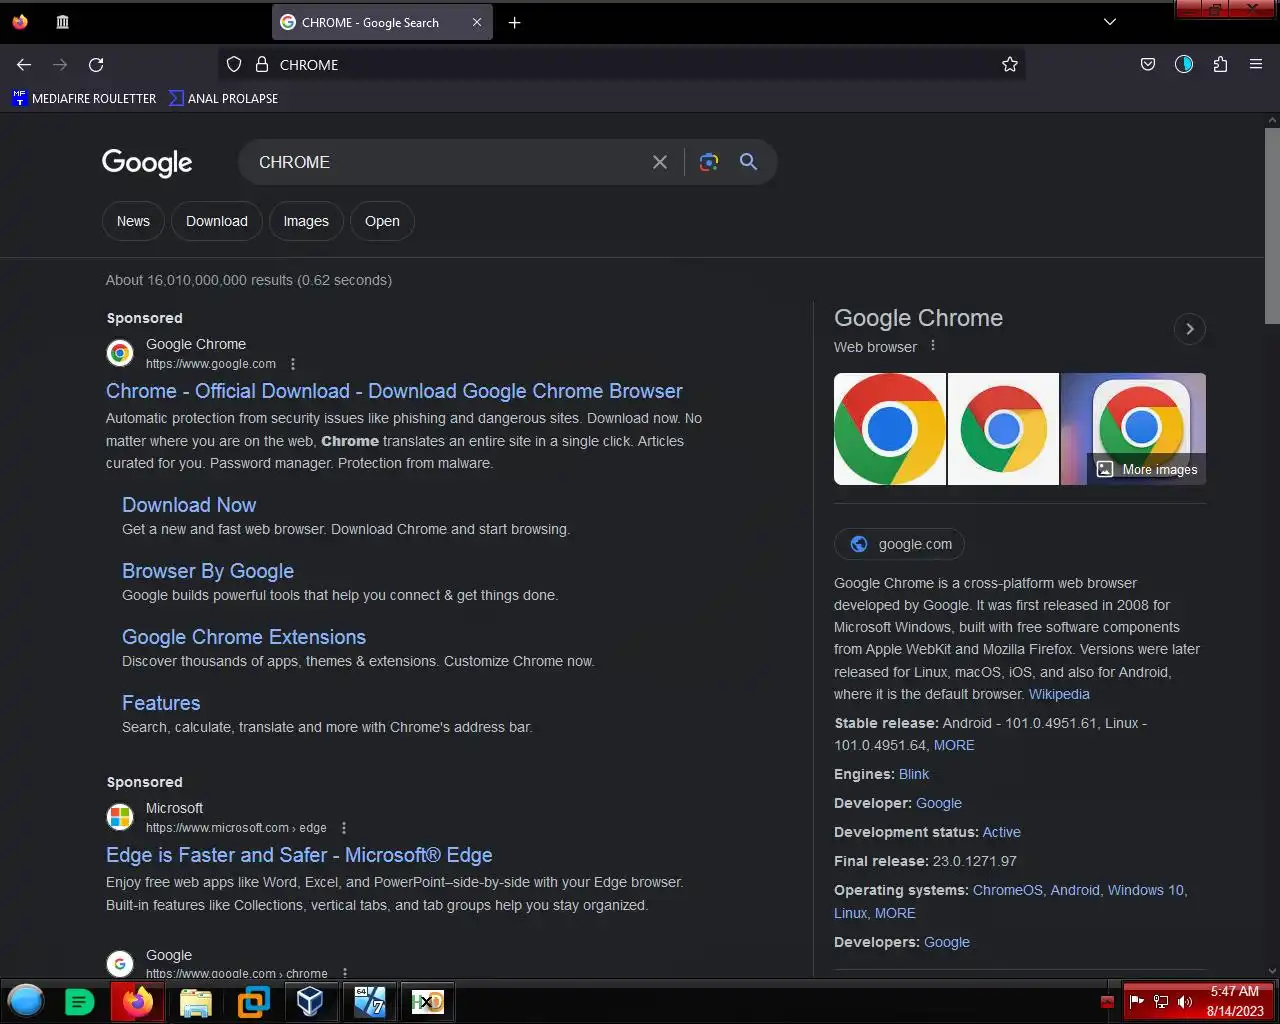
Task: Open the HxD hex editor taskbar icon
Action: [x=427, y=1001]
